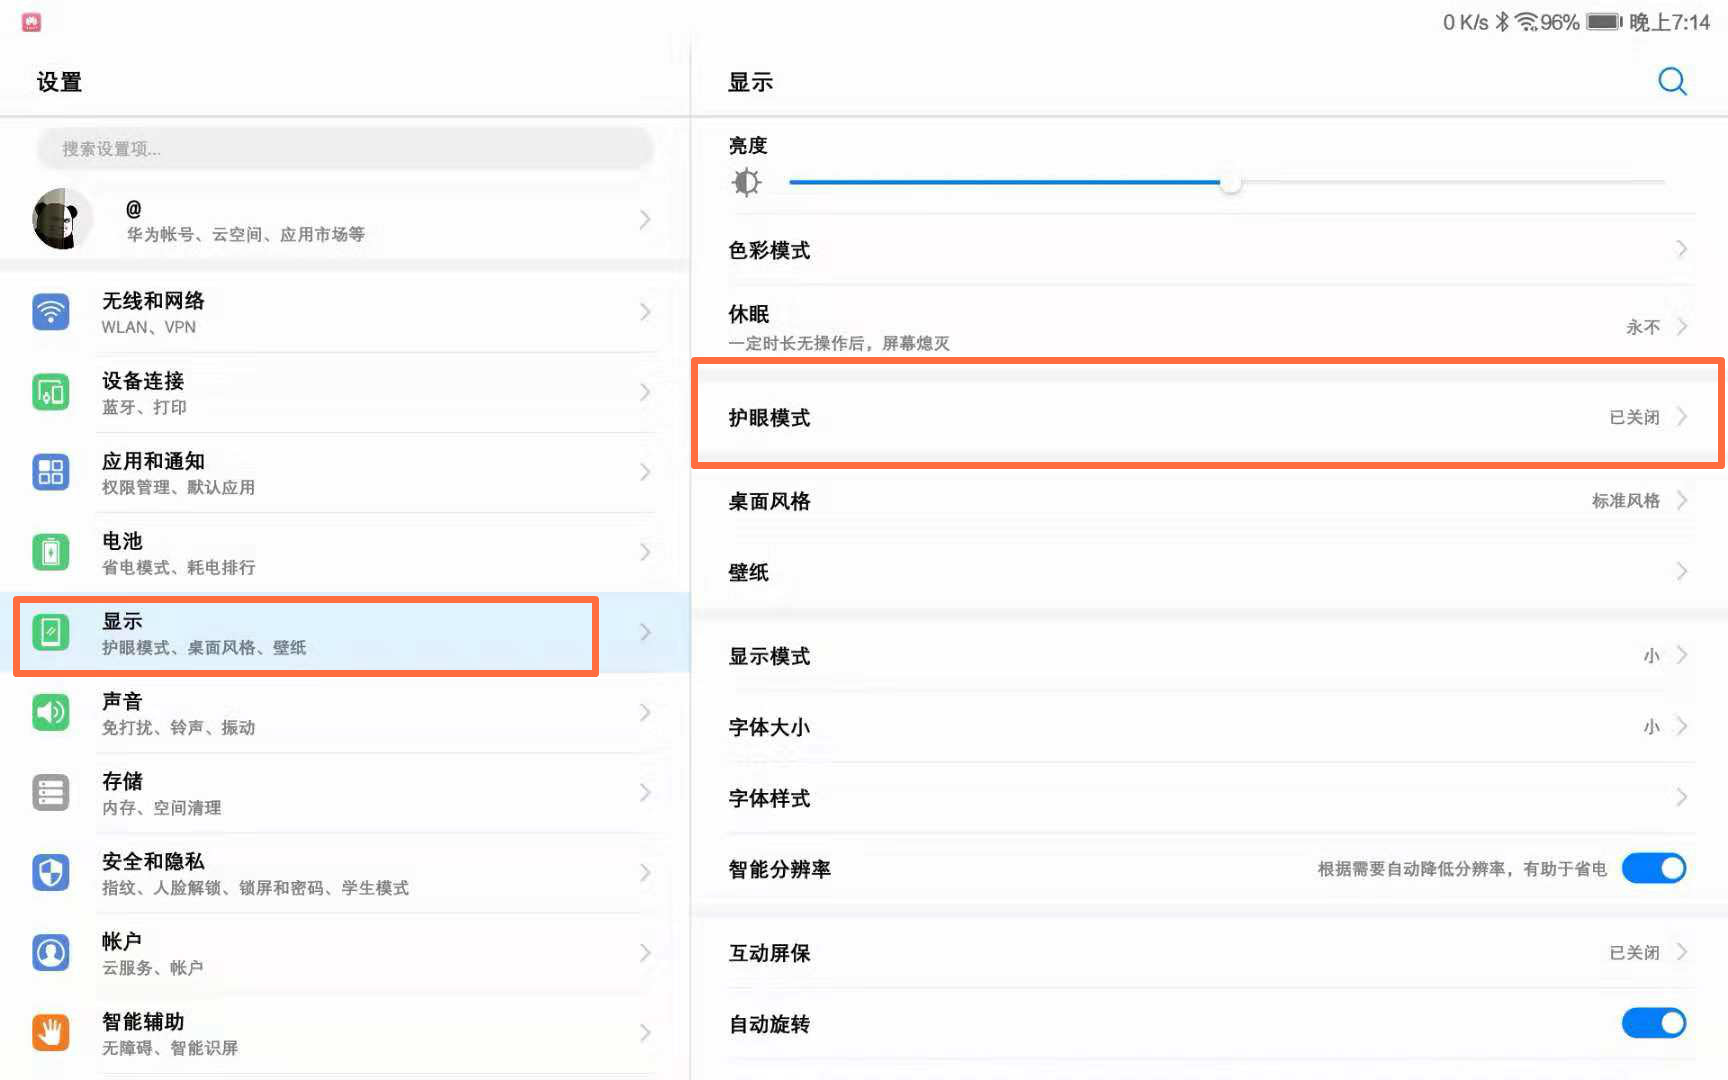The width and height of the screenshot is (1728, 1080).
Task: Open the 电池 battery settings icon
Action: 51,552
